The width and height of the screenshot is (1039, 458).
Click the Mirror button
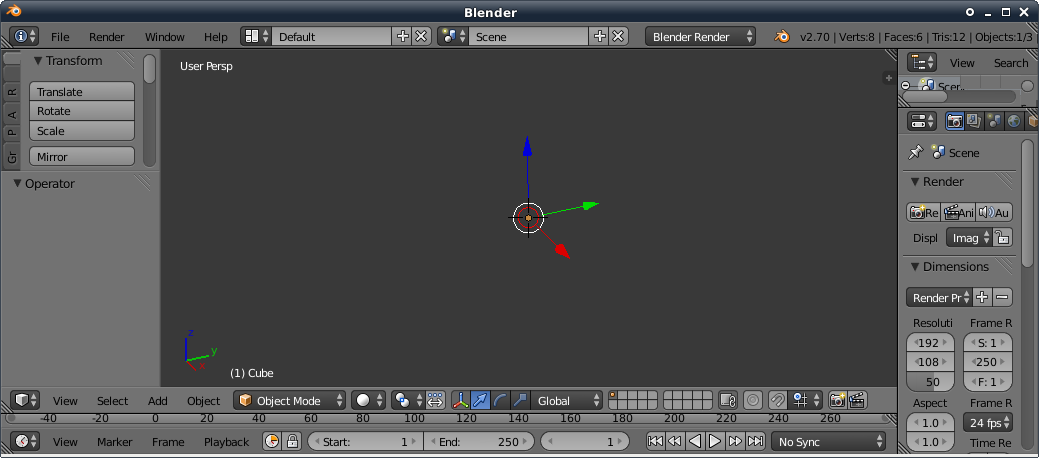pos(82,156)
